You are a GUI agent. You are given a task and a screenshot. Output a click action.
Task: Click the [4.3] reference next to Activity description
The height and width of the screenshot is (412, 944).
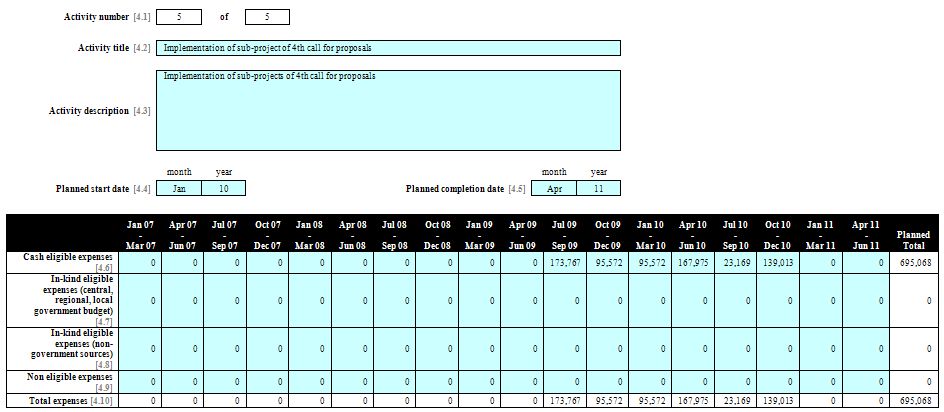[x=141, y=110]
